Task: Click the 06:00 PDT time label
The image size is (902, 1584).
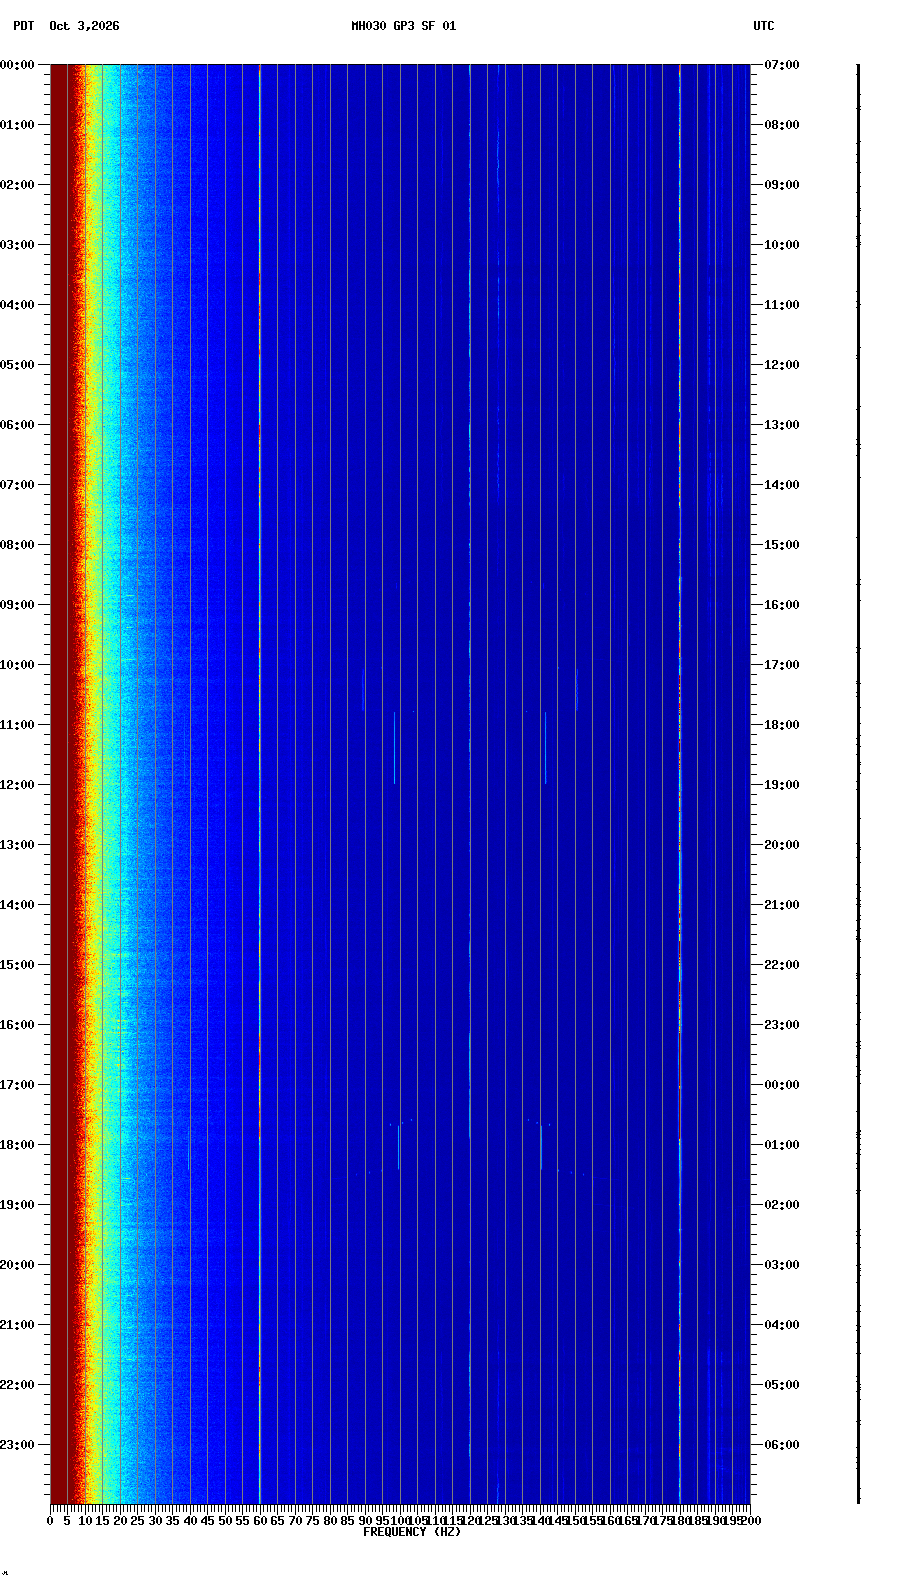Action: pyautogui.click(x=17, y=425)
